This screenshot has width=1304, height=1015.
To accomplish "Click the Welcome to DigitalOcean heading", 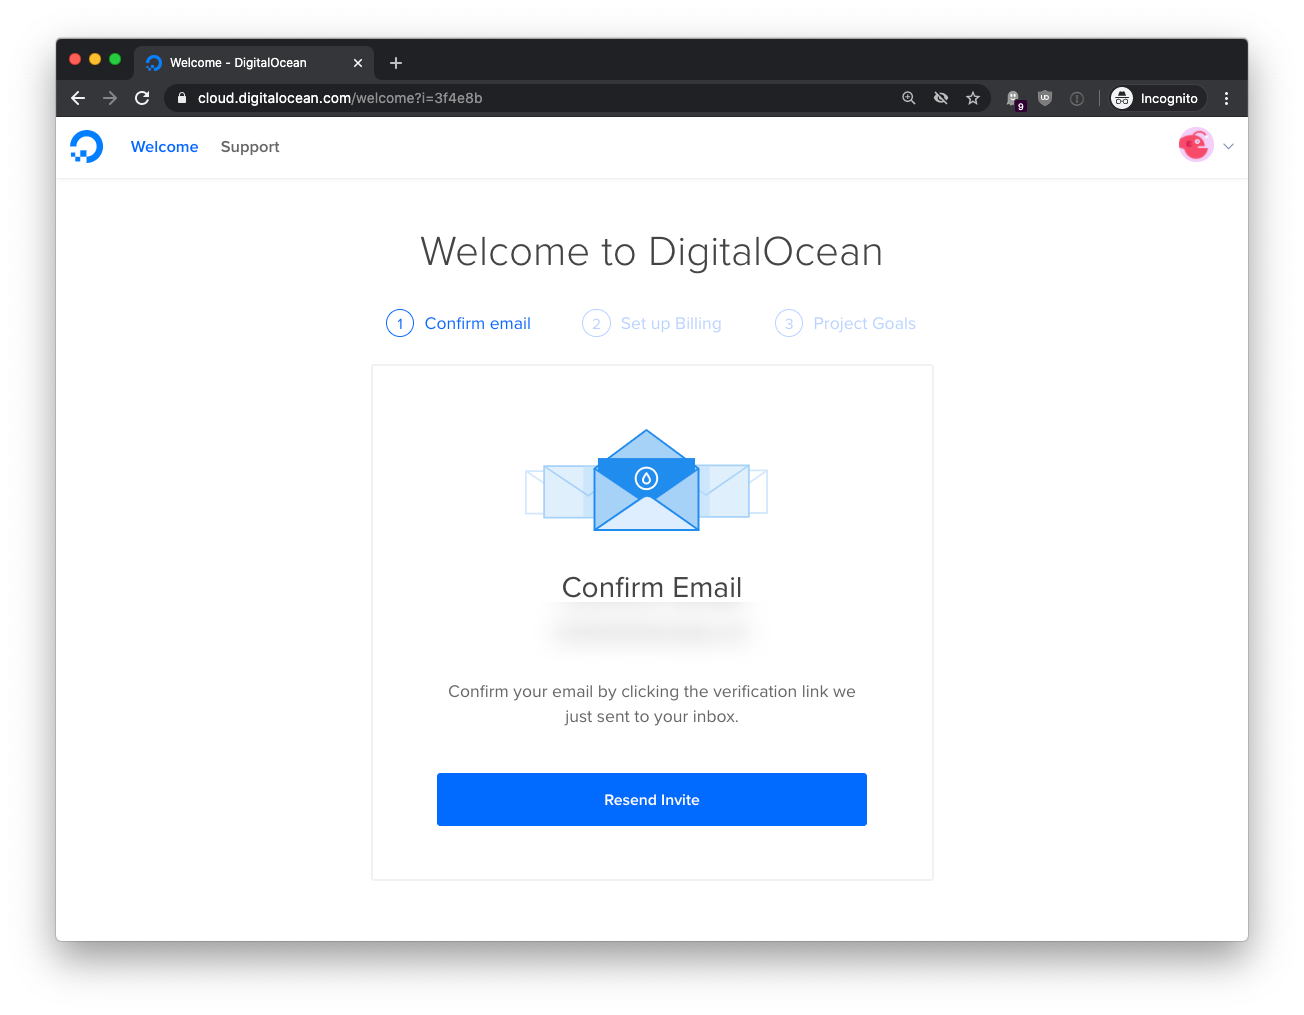I will tap(652, 252).
